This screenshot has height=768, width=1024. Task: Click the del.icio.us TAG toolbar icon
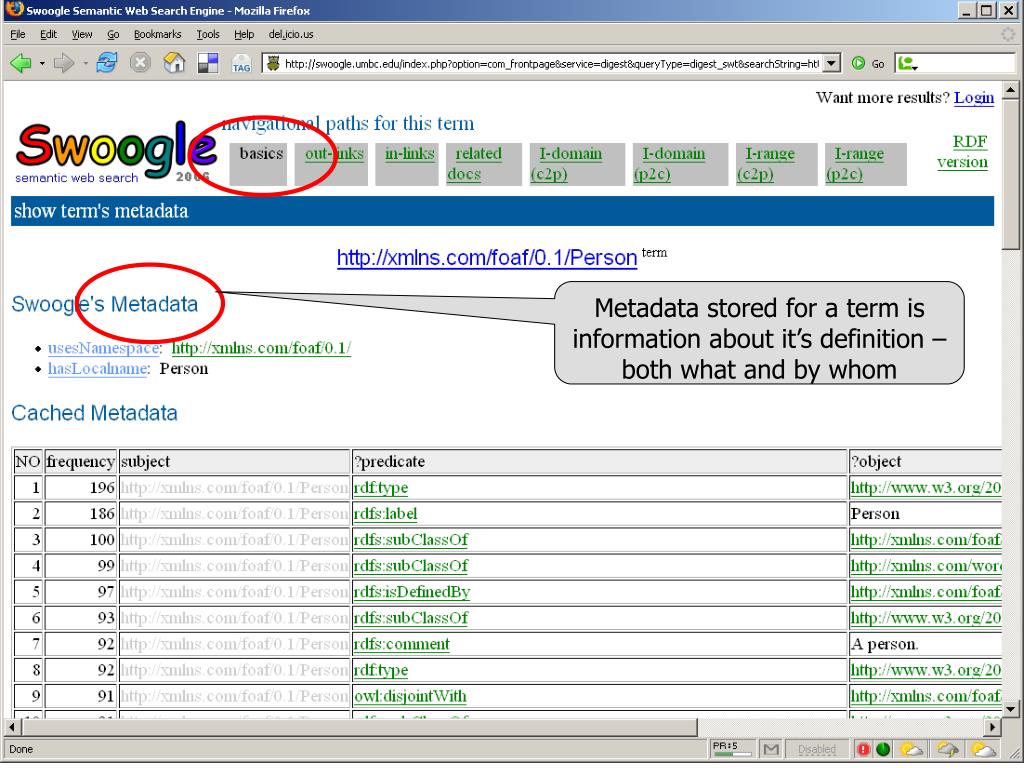coord(242,63)
